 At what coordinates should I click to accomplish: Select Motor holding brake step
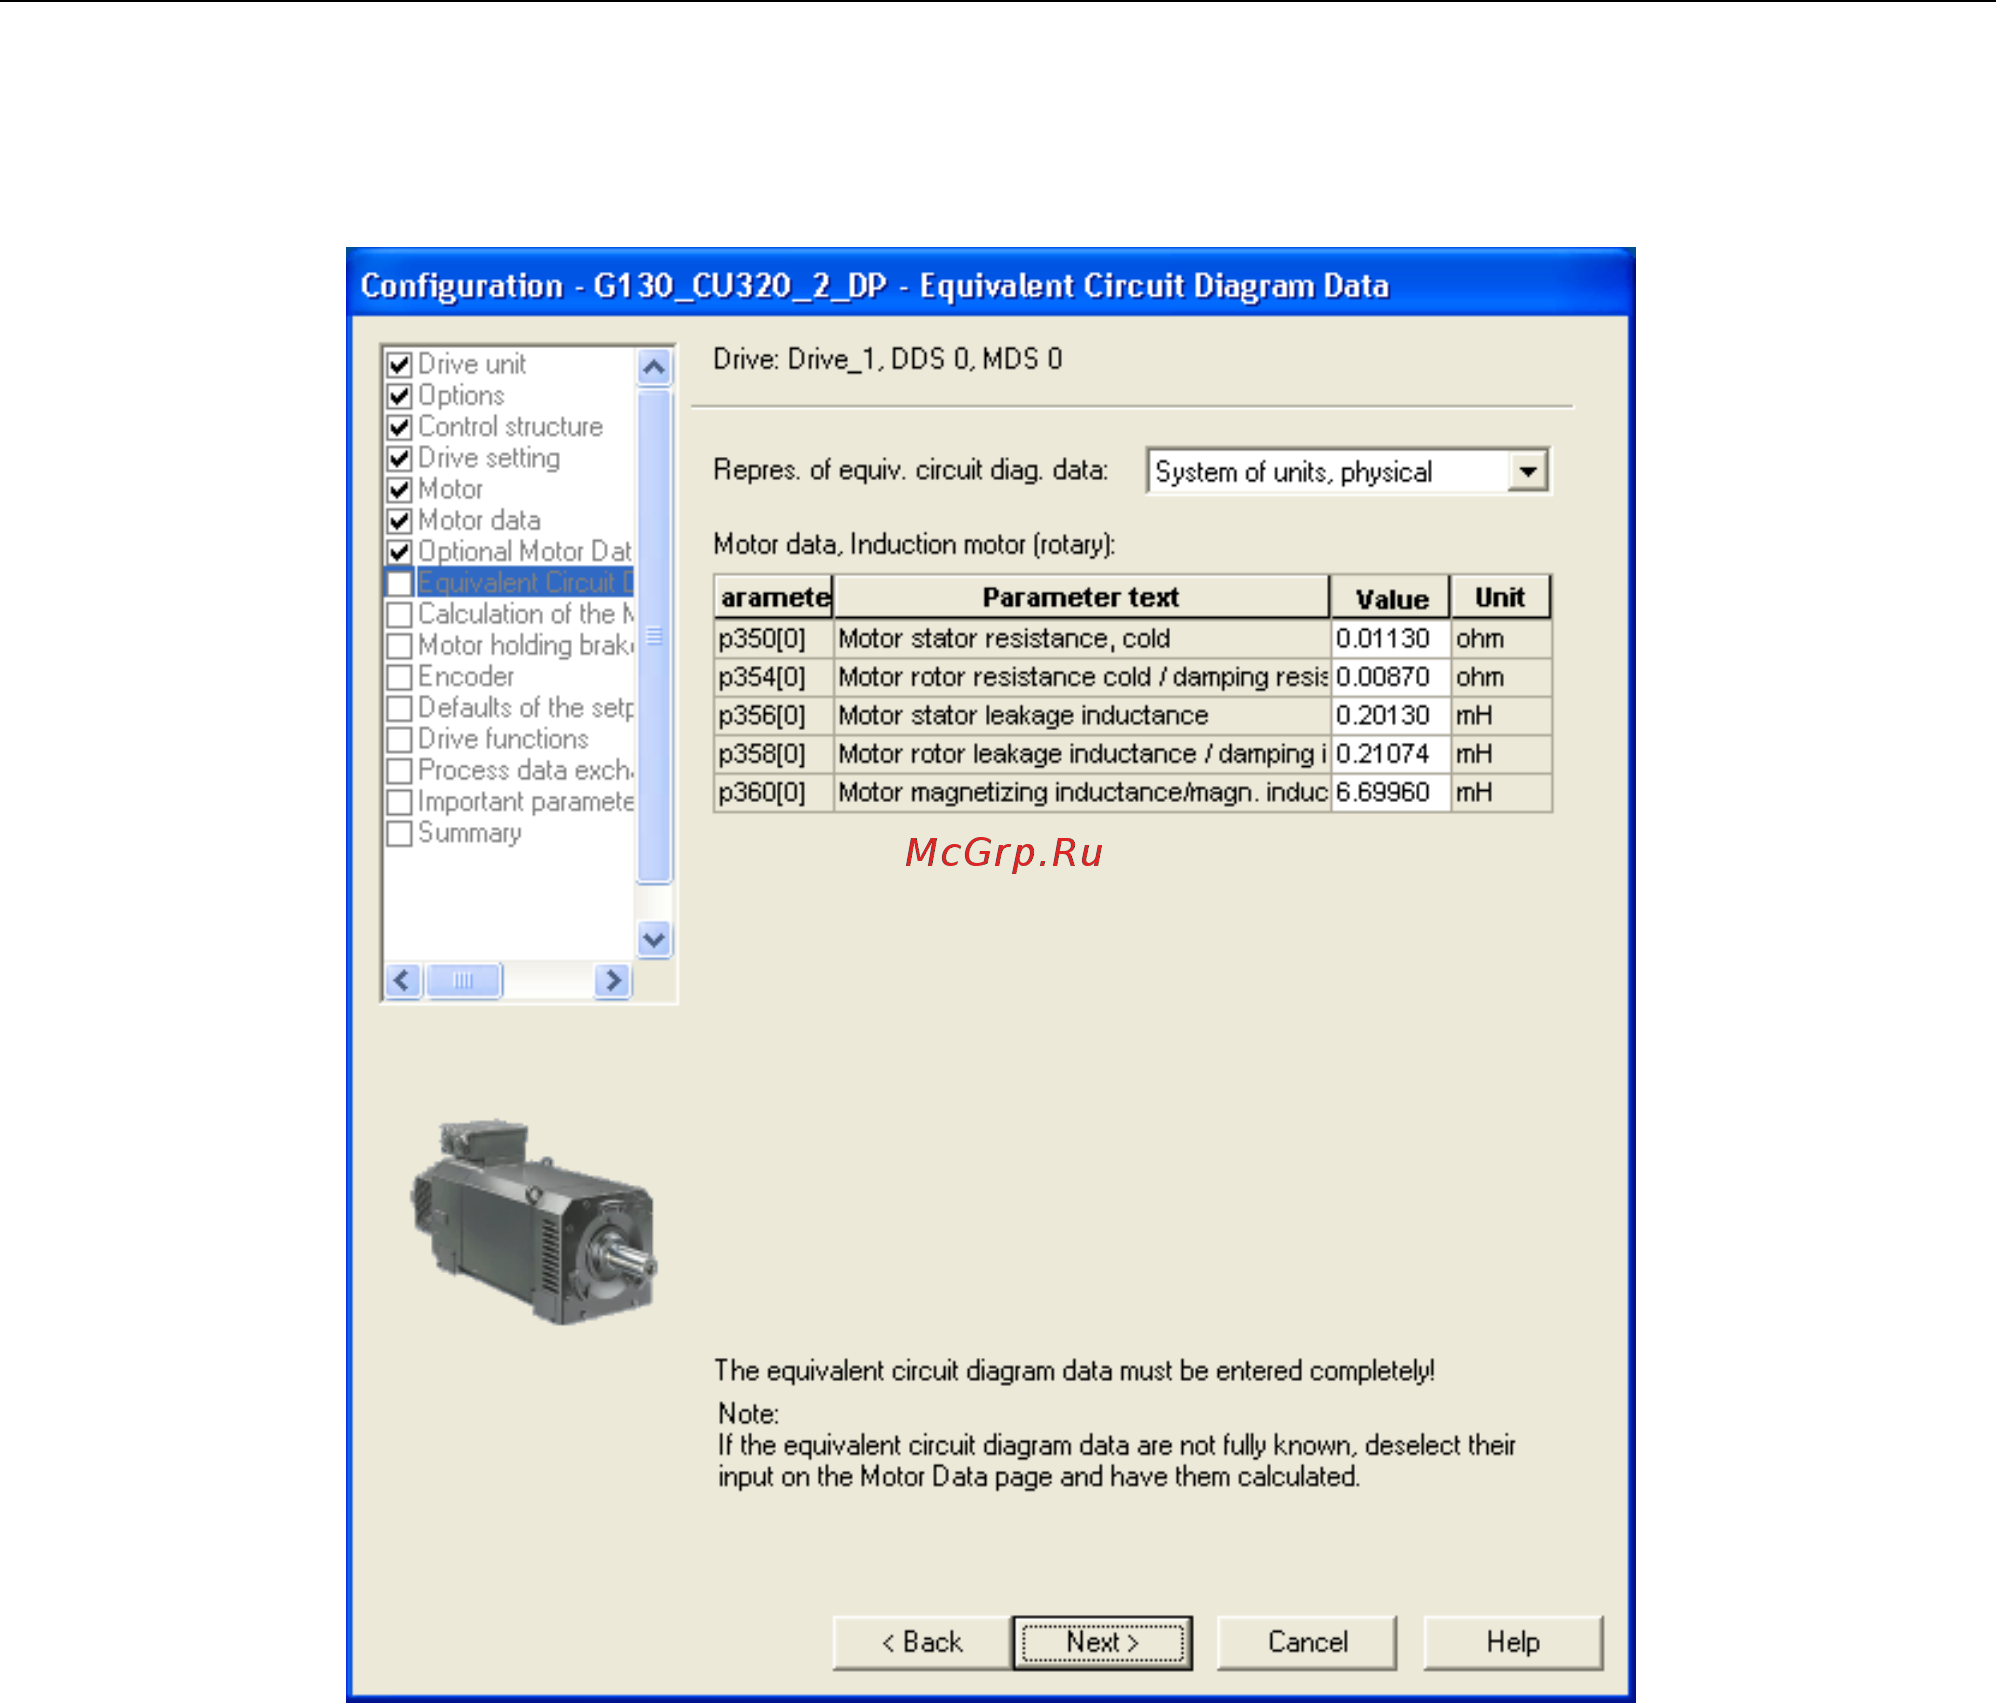tap(525, 645)
